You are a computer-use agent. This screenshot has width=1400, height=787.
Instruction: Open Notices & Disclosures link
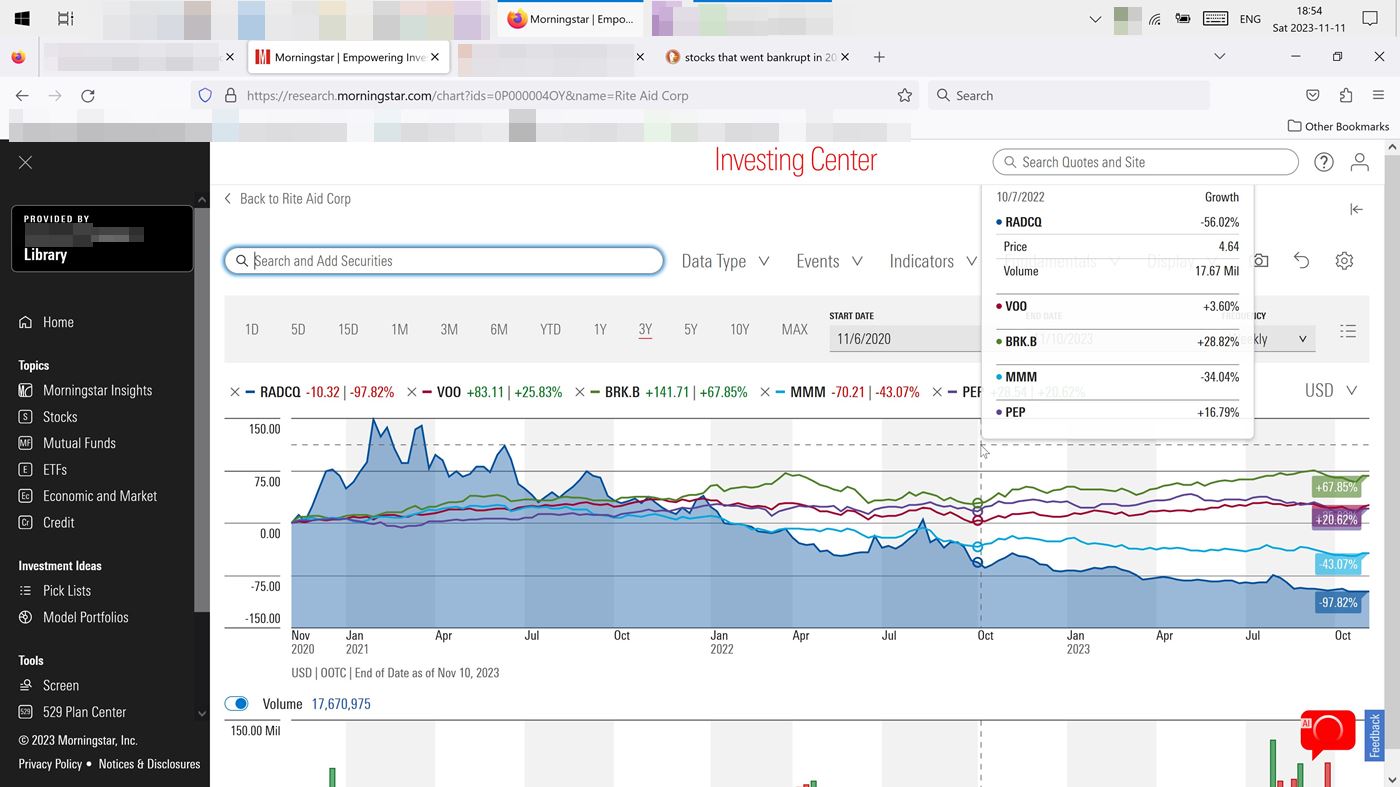point(149,764)
